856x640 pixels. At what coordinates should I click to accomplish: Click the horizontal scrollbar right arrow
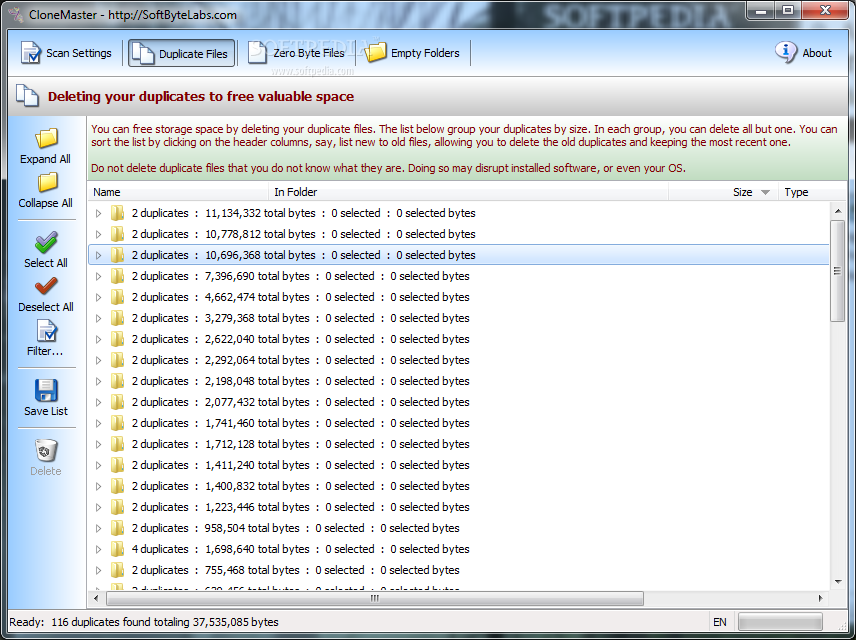pyautogui.click(x=821, y=598)
